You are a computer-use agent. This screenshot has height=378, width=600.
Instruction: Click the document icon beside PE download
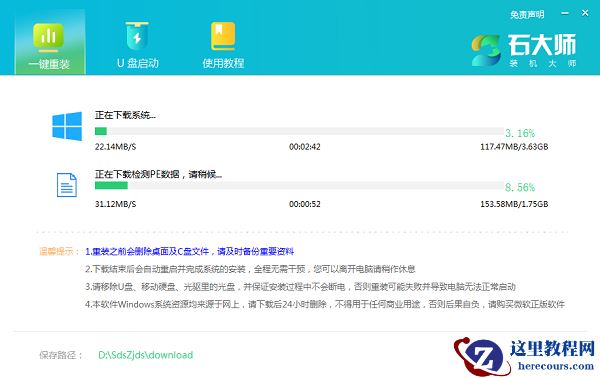coord(67,185)
